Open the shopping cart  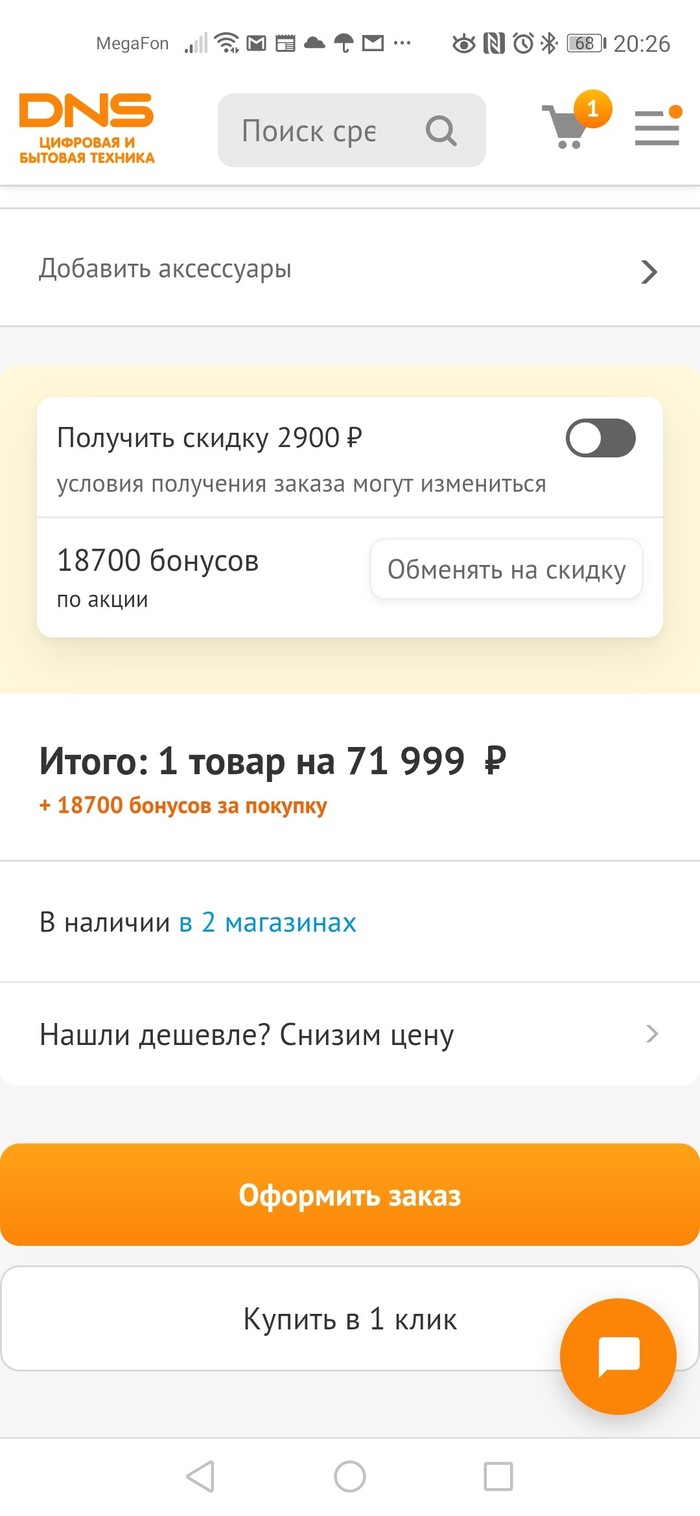click(x=565, y=128)
